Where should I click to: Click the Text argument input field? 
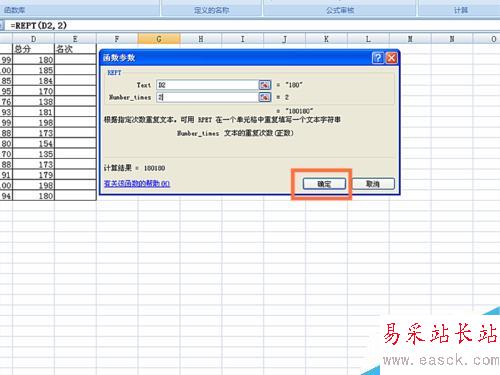pyautogui.click(x=207, y=85)
